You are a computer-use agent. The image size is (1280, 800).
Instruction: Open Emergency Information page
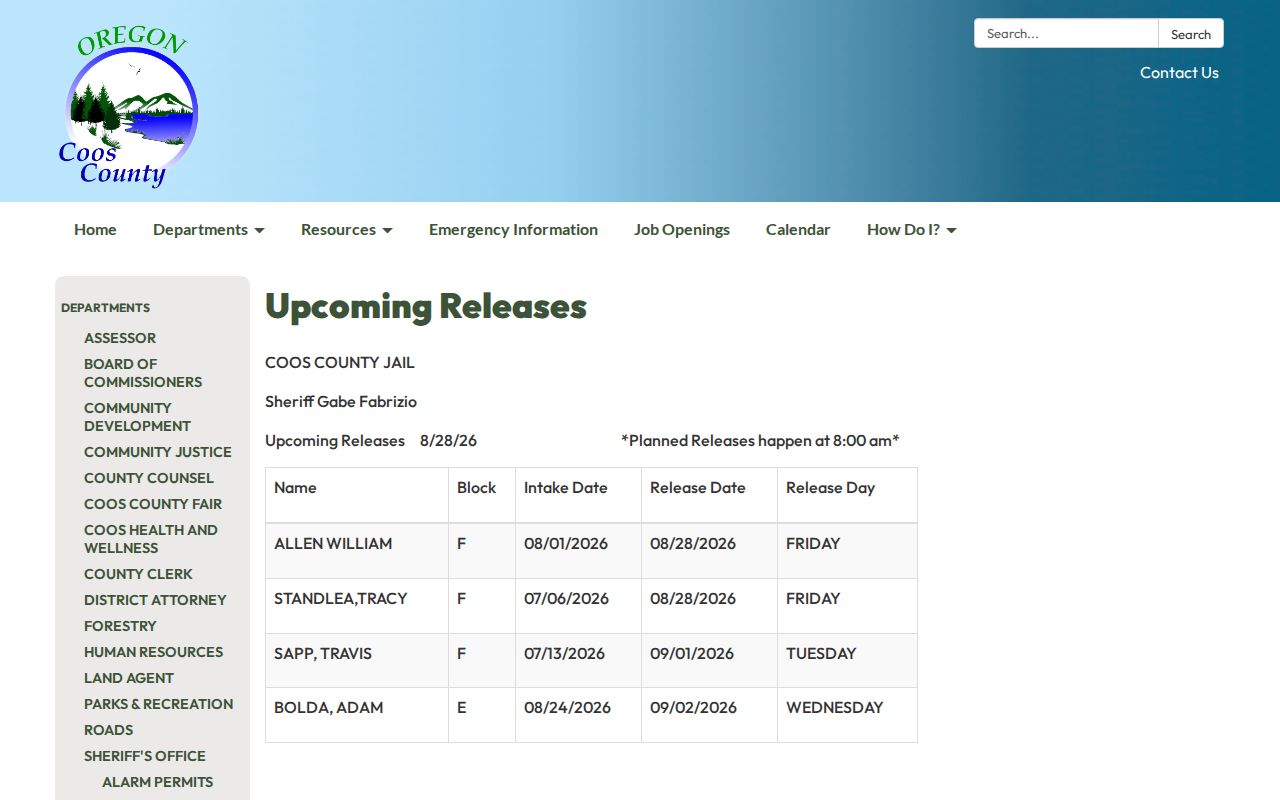coord(513,229)
